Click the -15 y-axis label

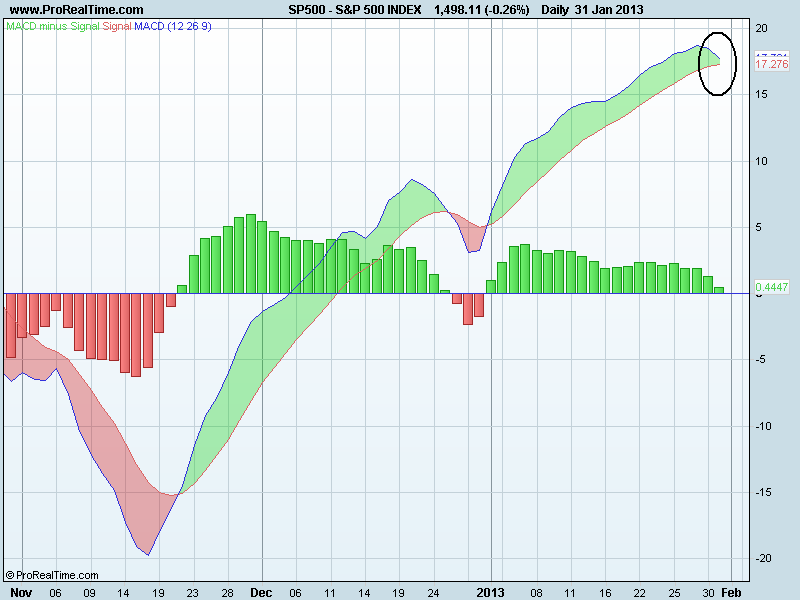[763, 492]
